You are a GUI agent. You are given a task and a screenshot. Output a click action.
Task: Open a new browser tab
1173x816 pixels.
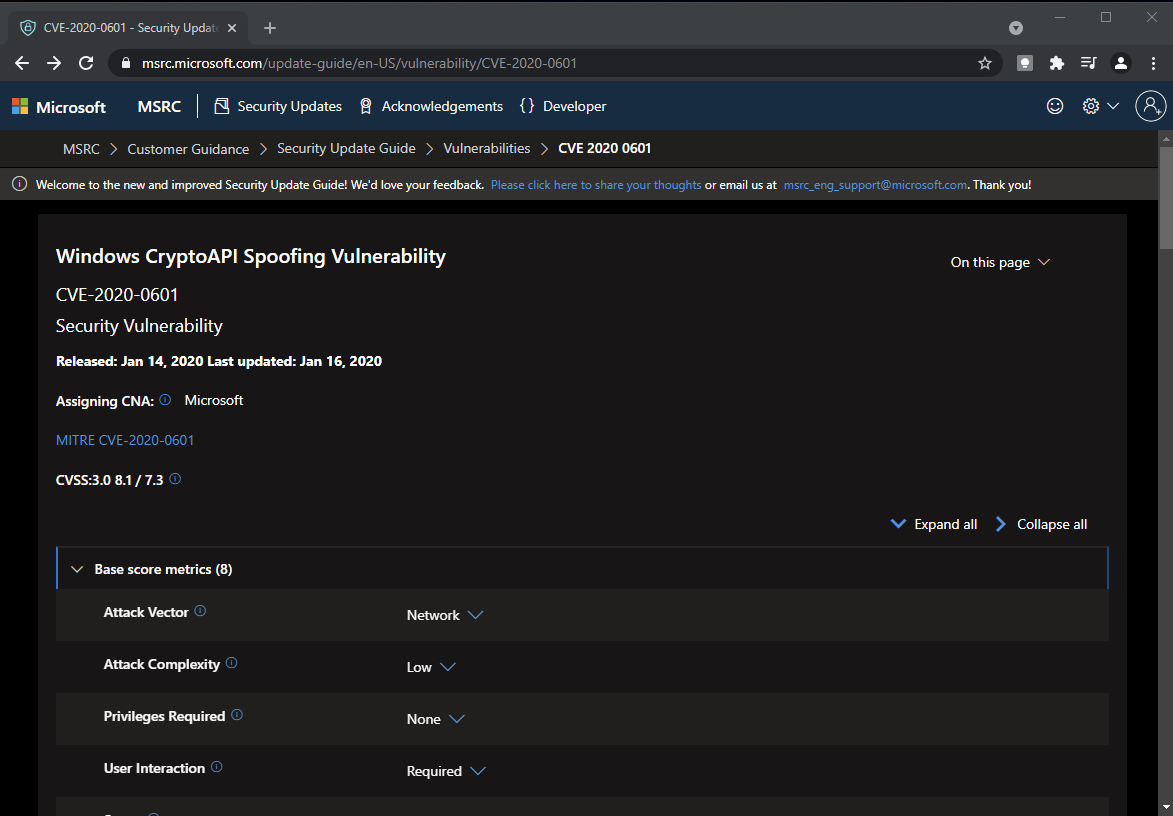coord(270,28)
